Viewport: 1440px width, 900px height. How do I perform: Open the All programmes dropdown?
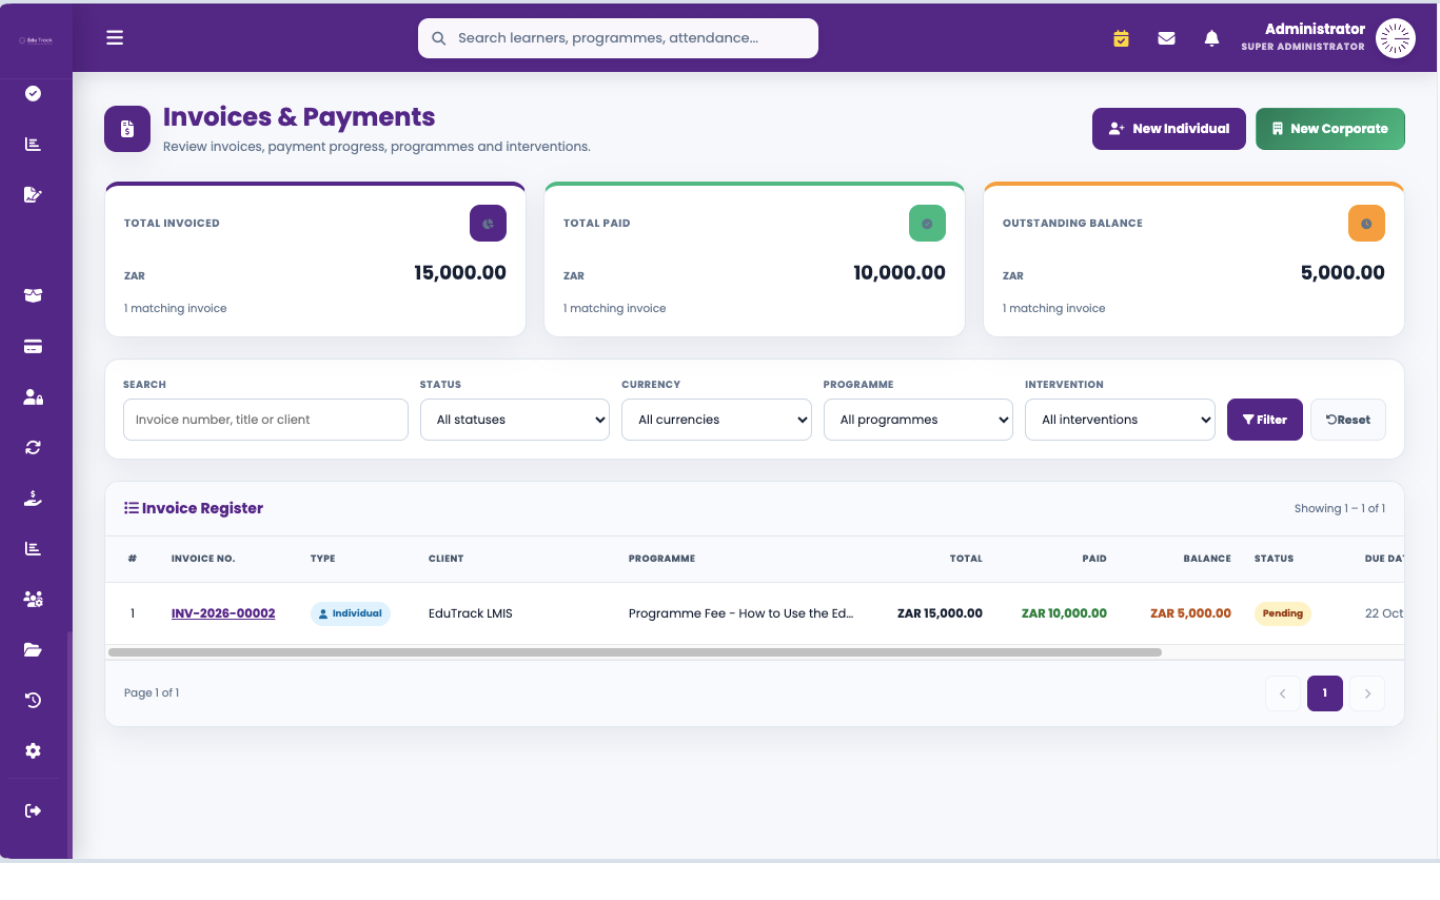(x=918, y=419)
